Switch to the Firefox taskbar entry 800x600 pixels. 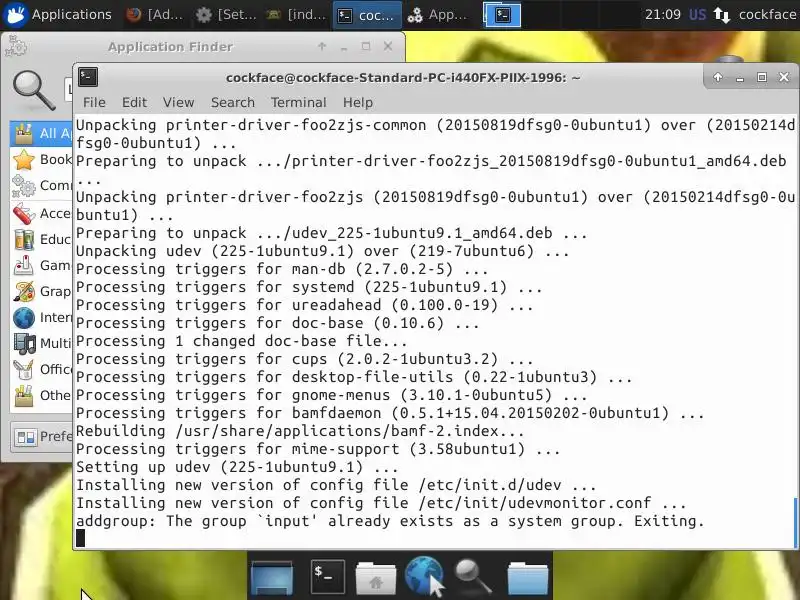(x=155, y=15)
